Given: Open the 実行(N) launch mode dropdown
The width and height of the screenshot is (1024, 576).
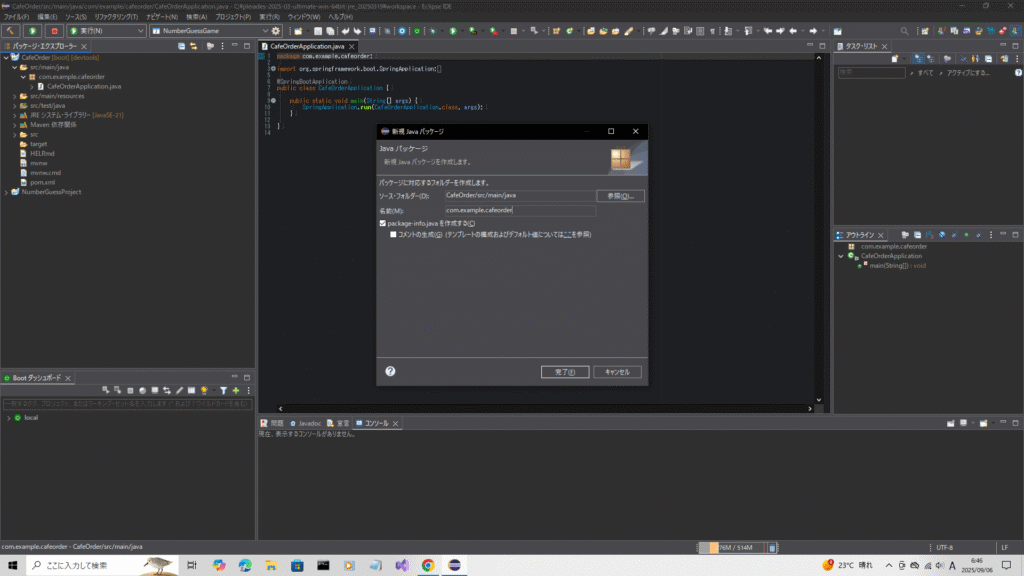Looking at the screenshot, I should point(138,31).
